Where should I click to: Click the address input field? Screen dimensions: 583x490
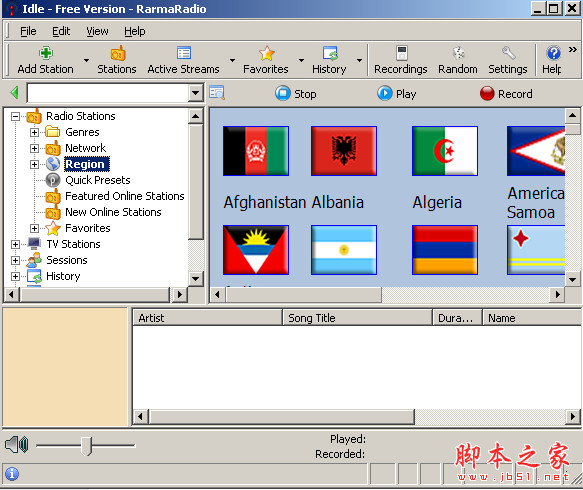(x=108, y=93)
